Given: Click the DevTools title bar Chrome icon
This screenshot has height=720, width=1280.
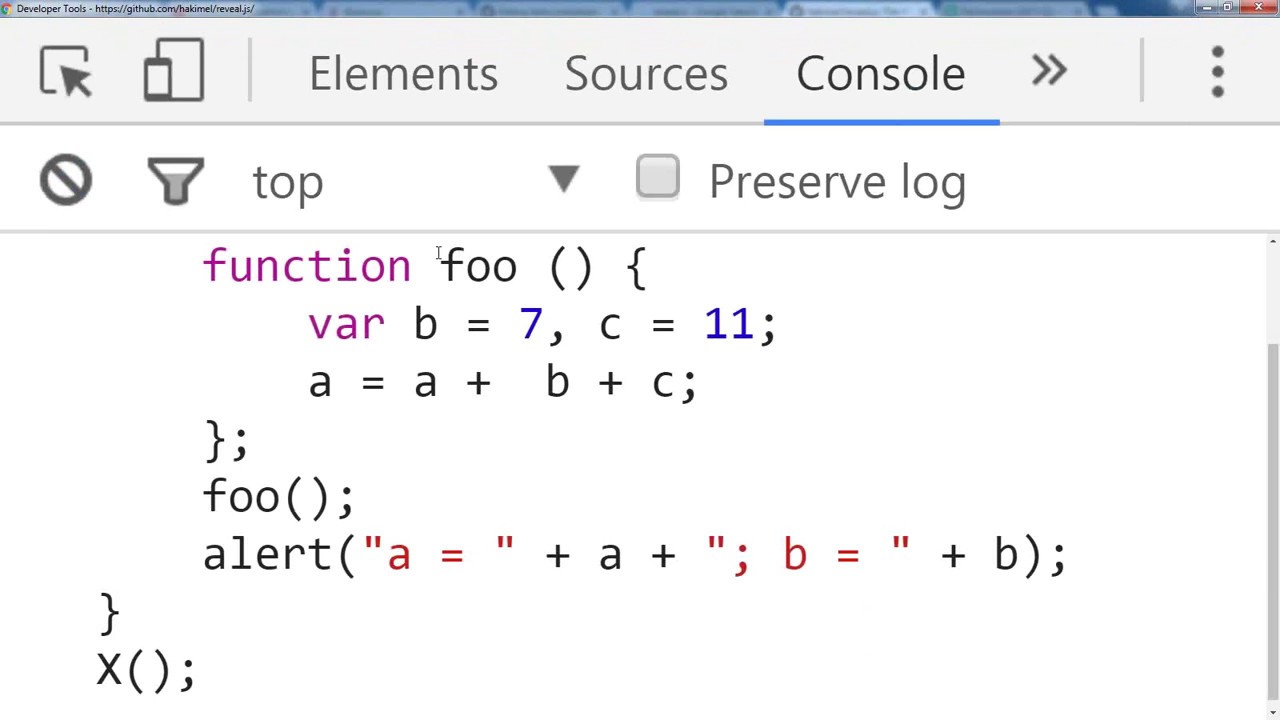Looking at the screenshot, I should (8, 8).
